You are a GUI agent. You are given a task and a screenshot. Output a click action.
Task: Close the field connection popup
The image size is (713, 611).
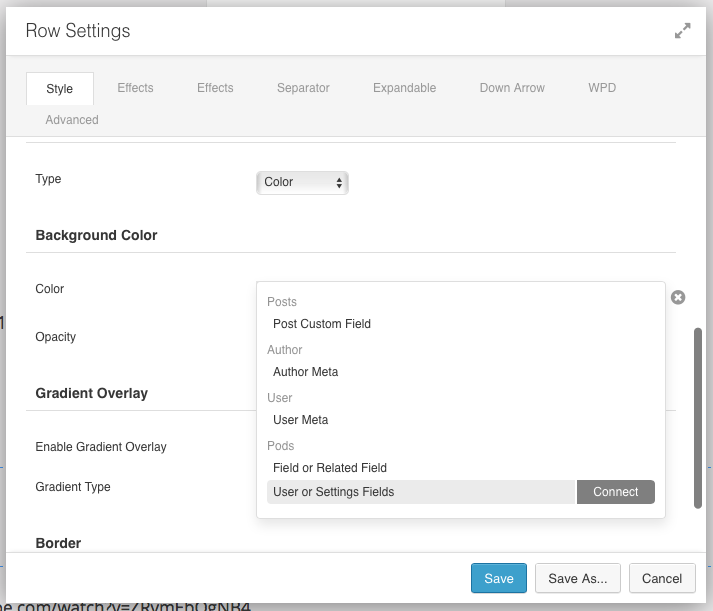tap(678, 297)
